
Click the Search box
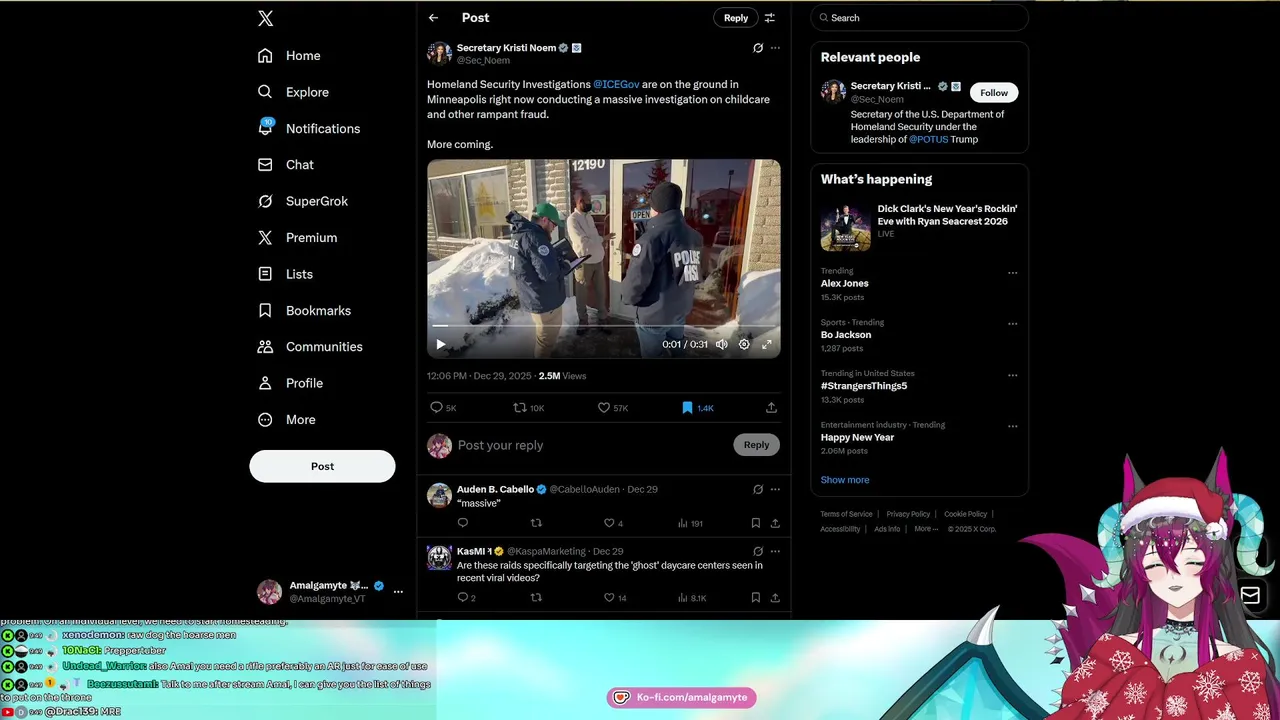click(x=920, y=18)
